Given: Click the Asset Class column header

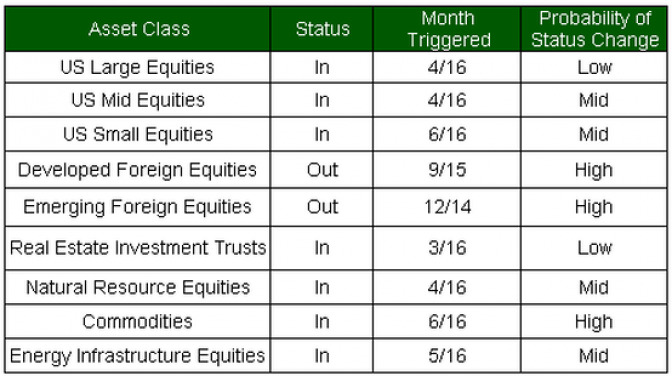Looking at the screenshot, I should pos(138,29).
